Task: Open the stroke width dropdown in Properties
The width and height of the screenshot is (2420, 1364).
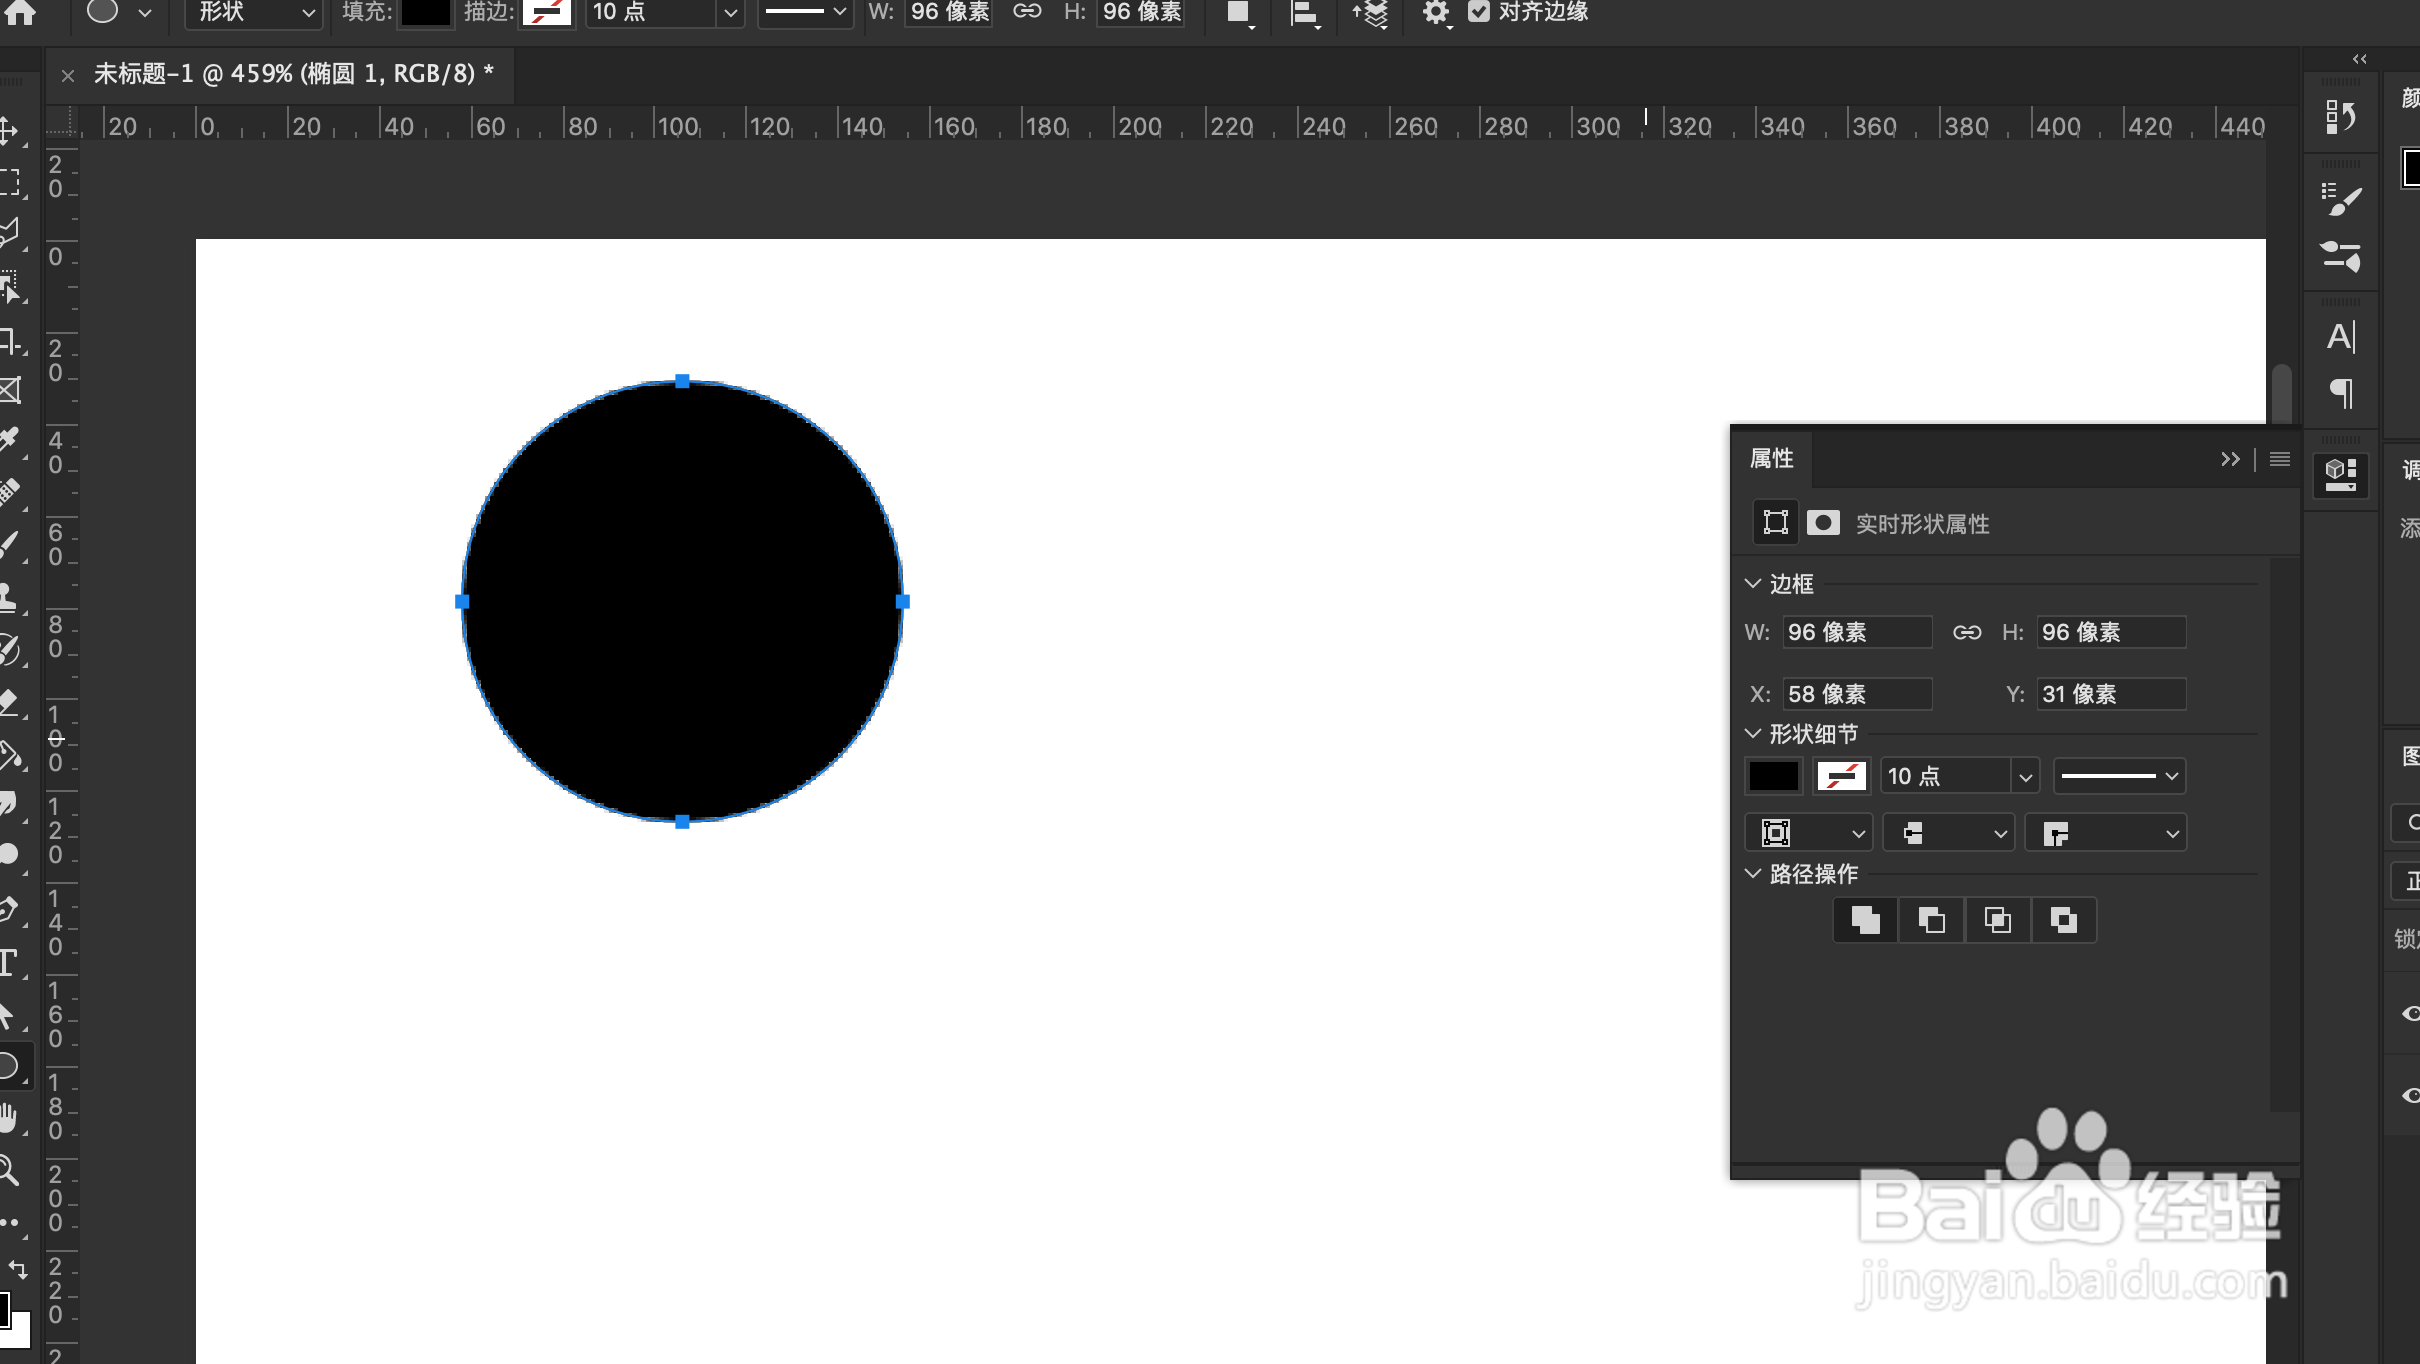Action: pyautogui.click(x=2025, y=777)
